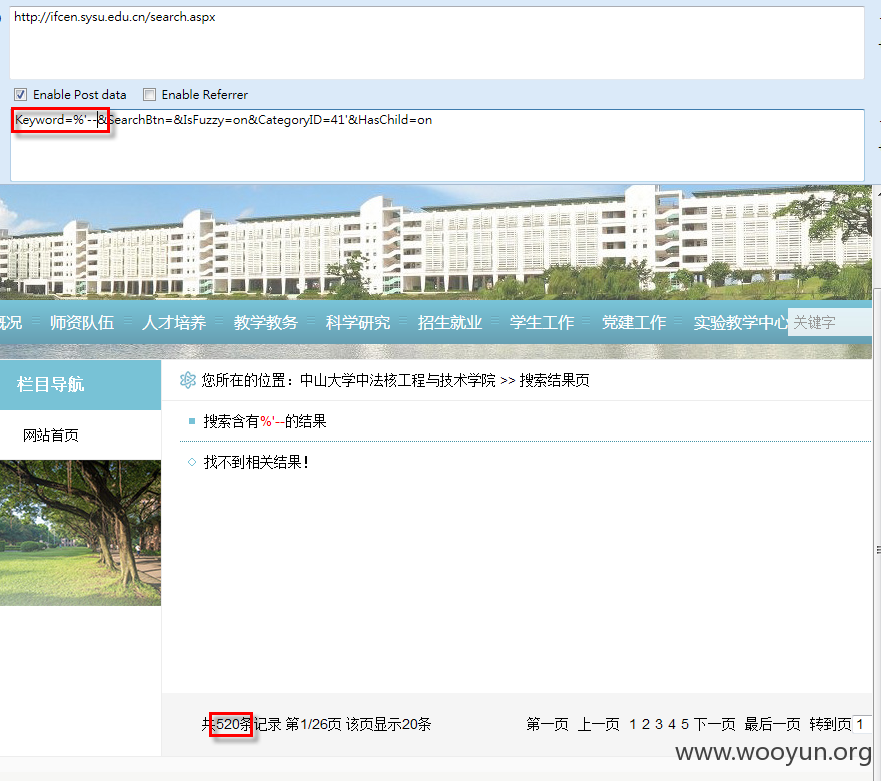The image size is (881, 781).
Task: Enable the Enable Referrer checkbox
Action: pyautogui.click(x=149, y=94)
